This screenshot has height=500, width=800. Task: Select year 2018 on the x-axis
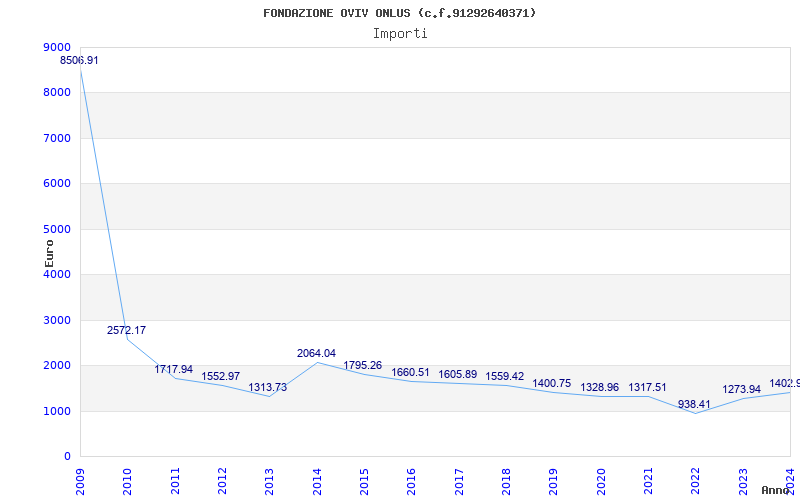[x=506, y=476]
